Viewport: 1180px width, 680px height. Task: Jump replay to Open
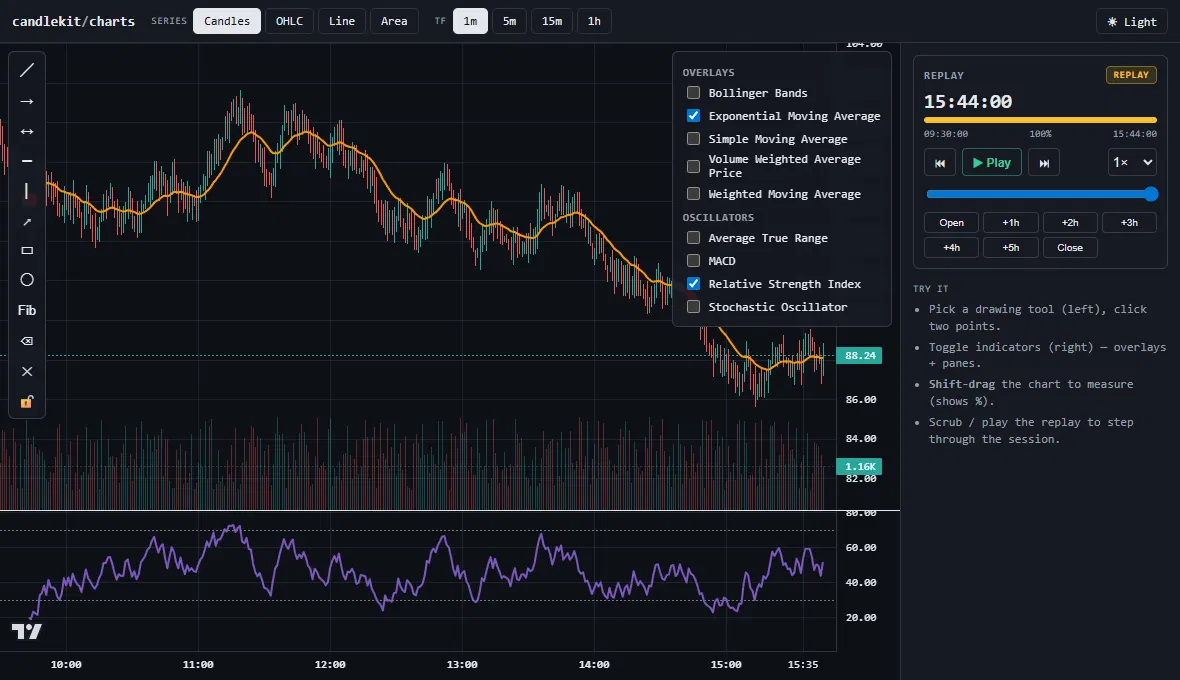click(x=951, y=223)
